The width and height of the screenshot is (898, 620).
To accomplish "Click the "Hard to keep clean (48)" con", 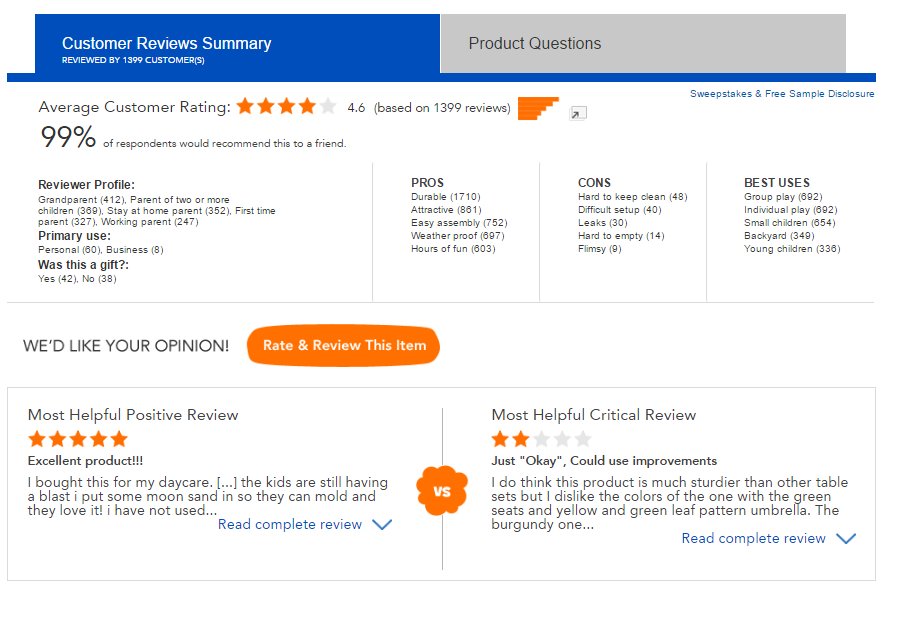I will tap(633, 197).
